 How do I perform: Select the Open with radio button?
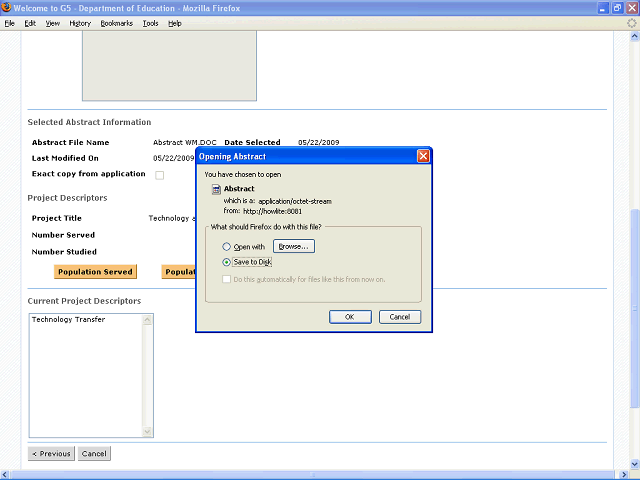(227, 247)
